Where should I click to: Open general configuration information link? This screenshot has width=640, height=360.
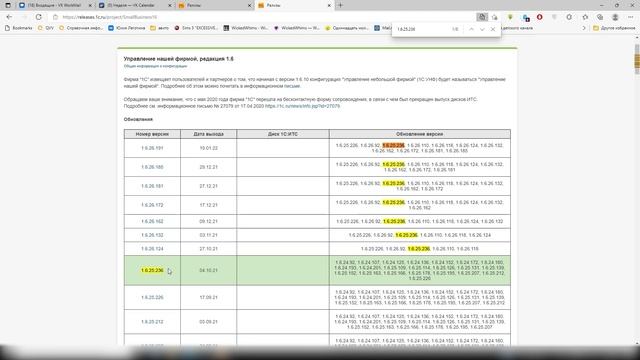[x=155, y=66]
